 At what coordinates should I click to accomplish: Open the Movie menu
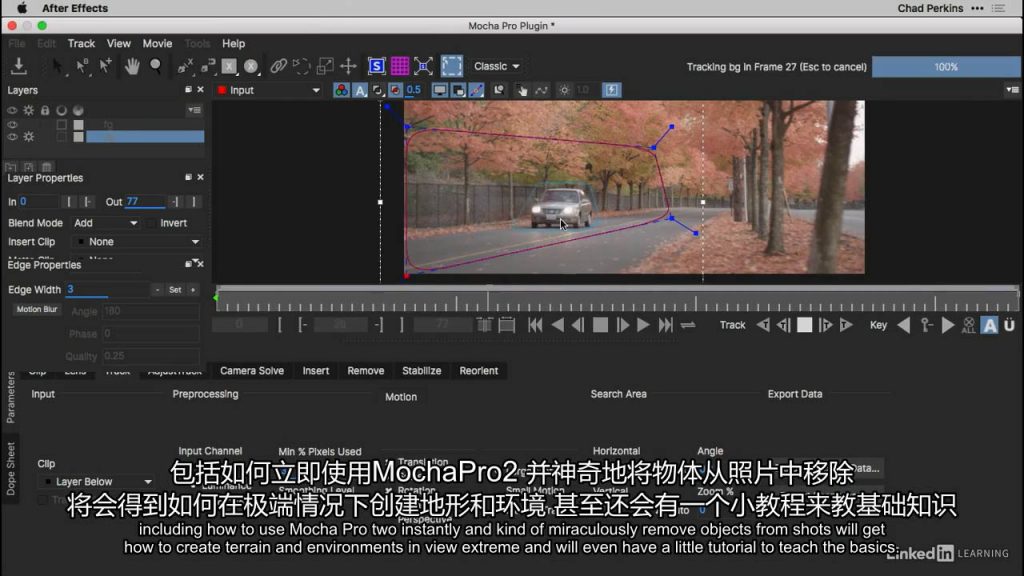click(157, 44)
